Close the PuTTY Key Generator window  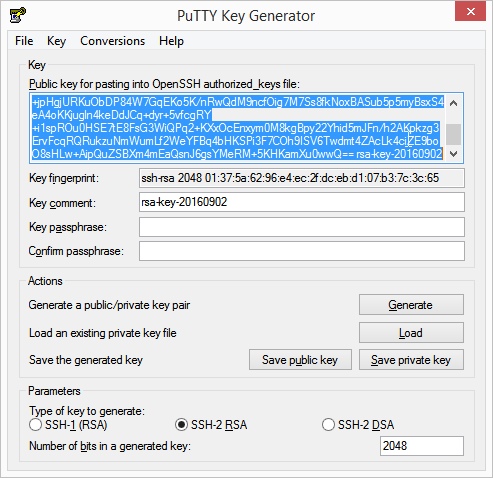470,11
